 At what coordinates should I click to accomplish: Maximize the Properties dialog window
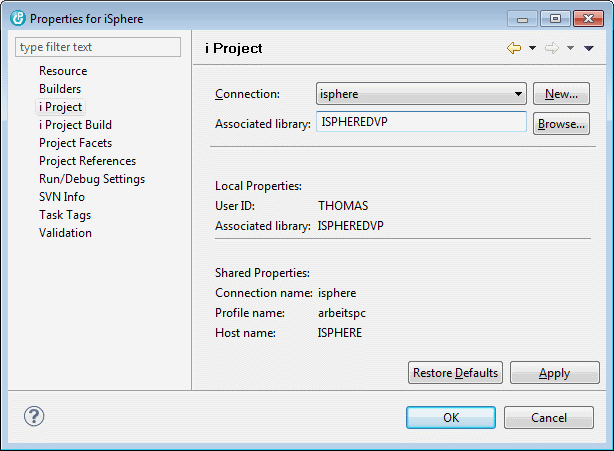click(x=555, y=19)
